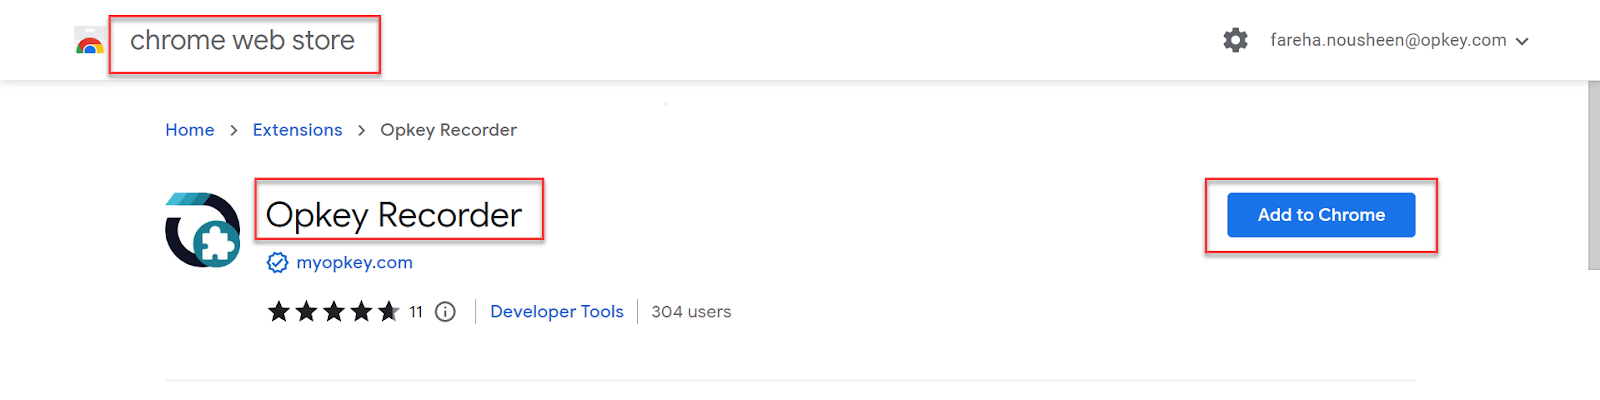1600x400 pixels.
Task: Visit the myopkey.com publisher link
Action: tap(355, 263)
